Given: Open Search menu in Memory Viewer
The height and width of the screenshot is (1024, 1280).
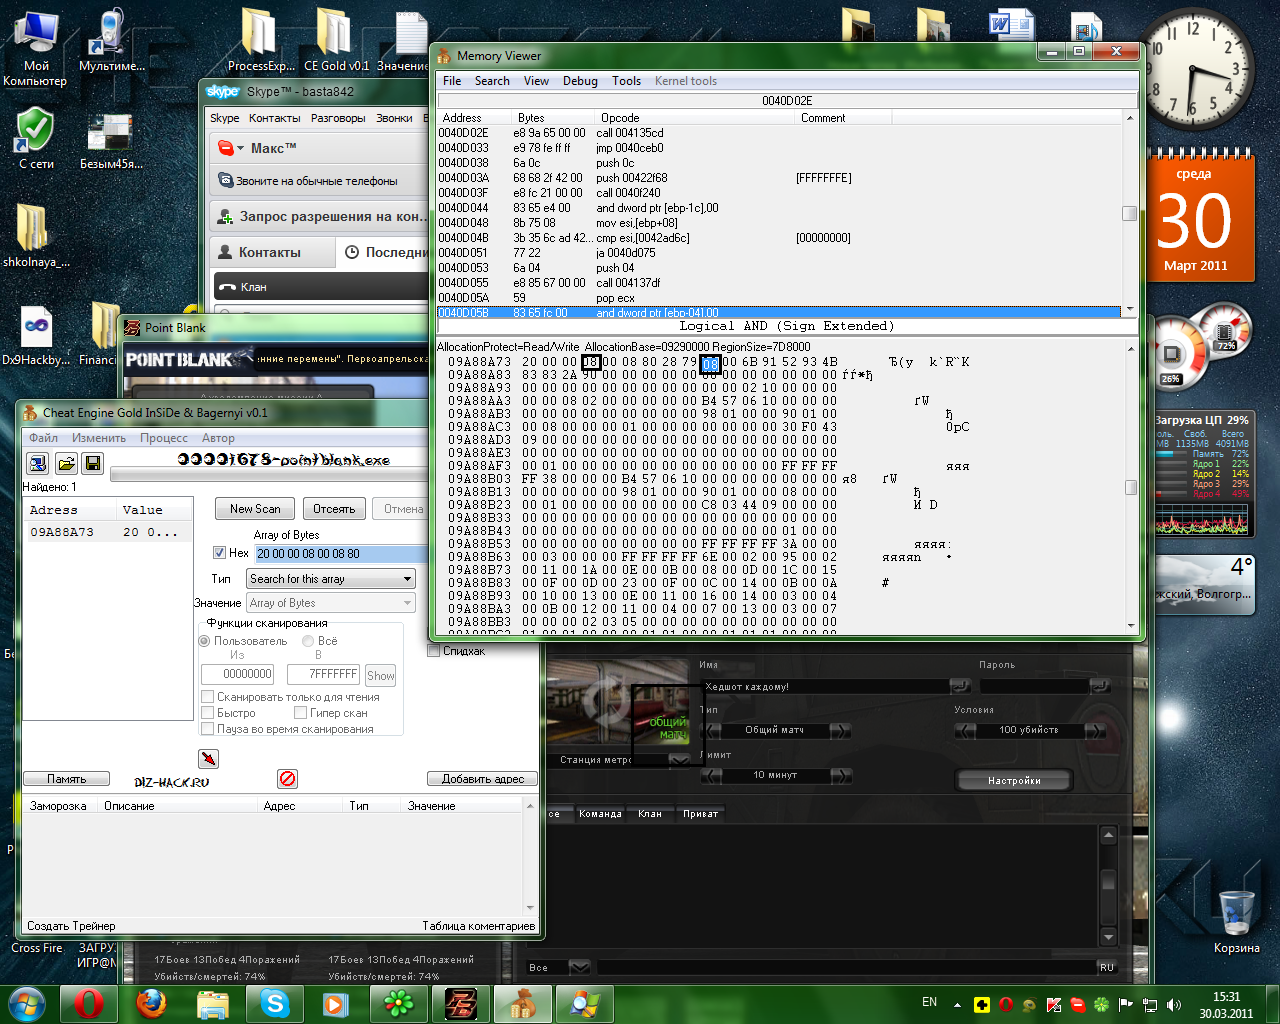Looking at the screenshot, I should pos(492,81).
